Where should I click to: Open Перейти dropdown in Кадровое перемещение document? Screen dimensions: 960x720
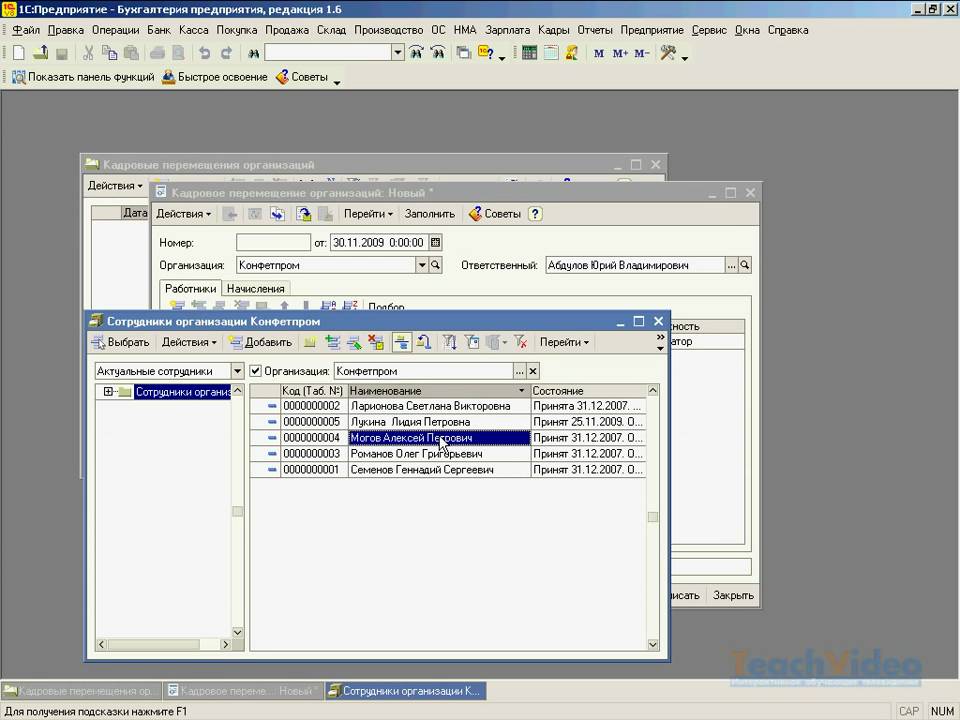pos(368,214)
